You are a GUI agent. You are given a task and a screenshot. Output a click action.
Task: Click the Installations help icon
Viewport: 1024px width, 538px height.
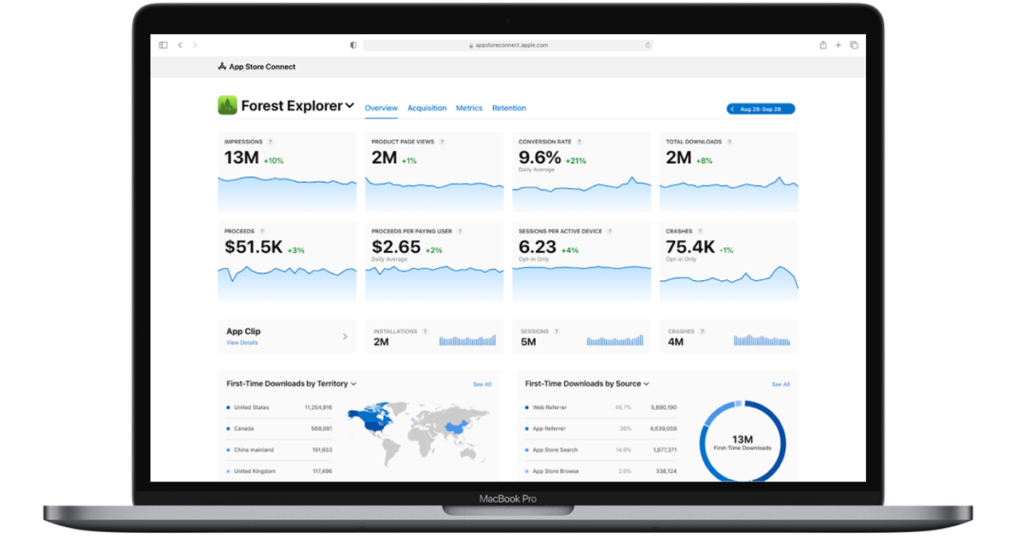pos(425,332)
